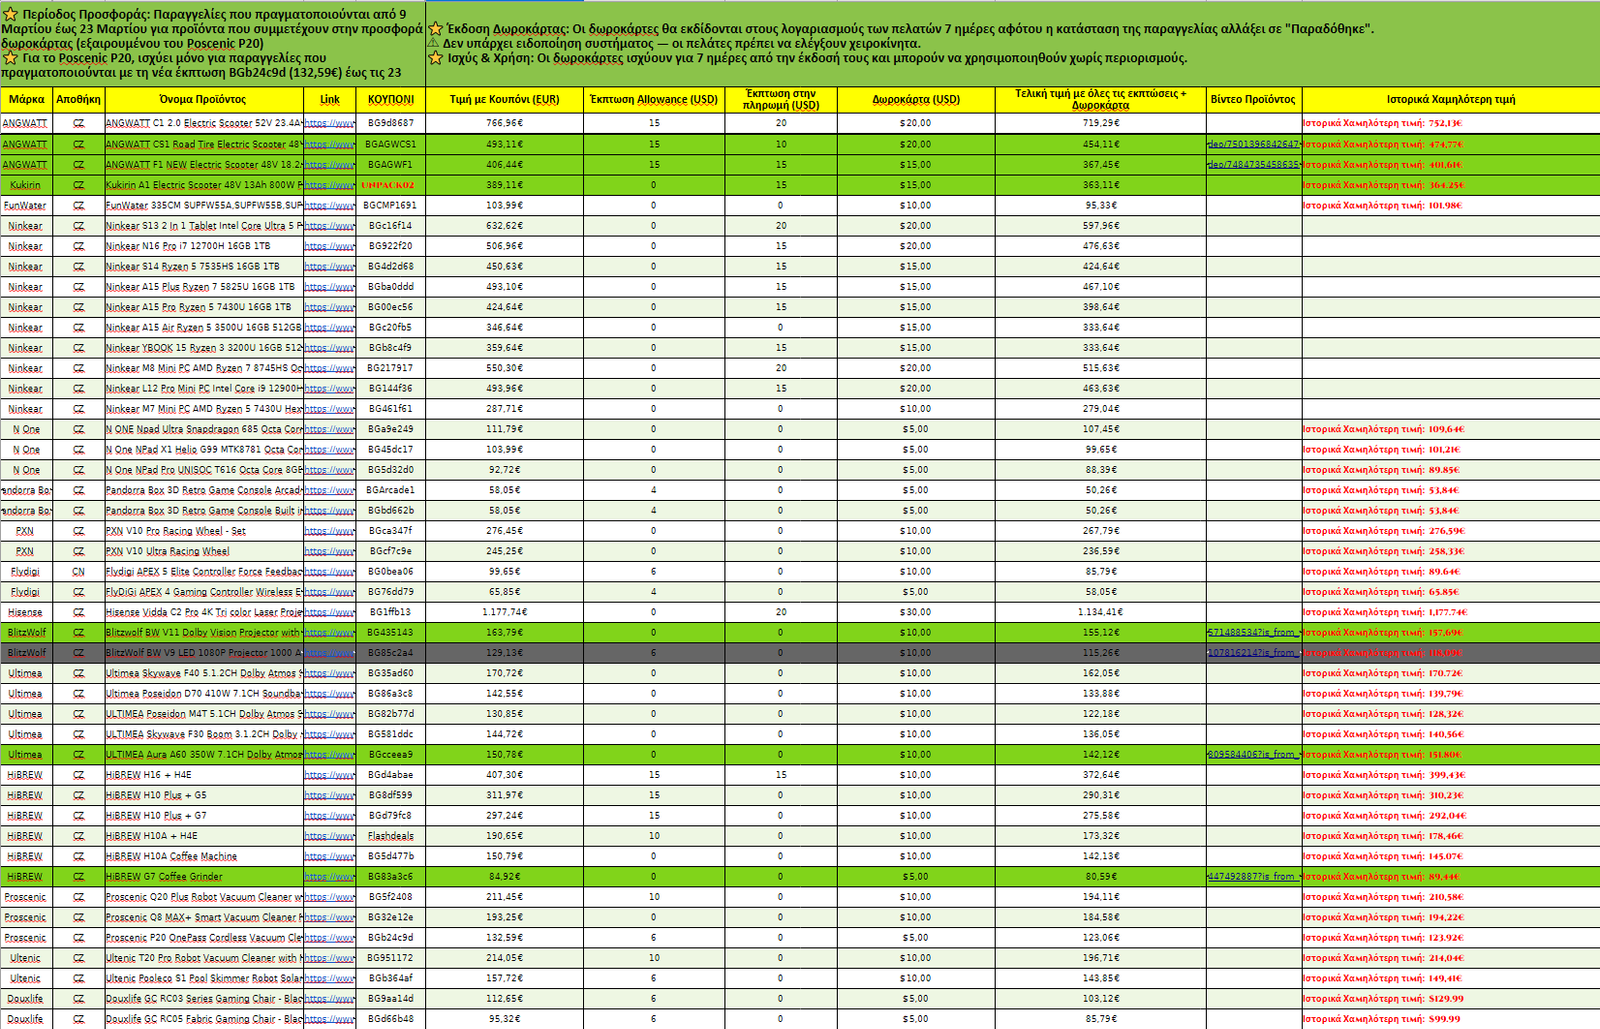
Task: Click the warning triangle icon in the header
Action: pos(434,44)
